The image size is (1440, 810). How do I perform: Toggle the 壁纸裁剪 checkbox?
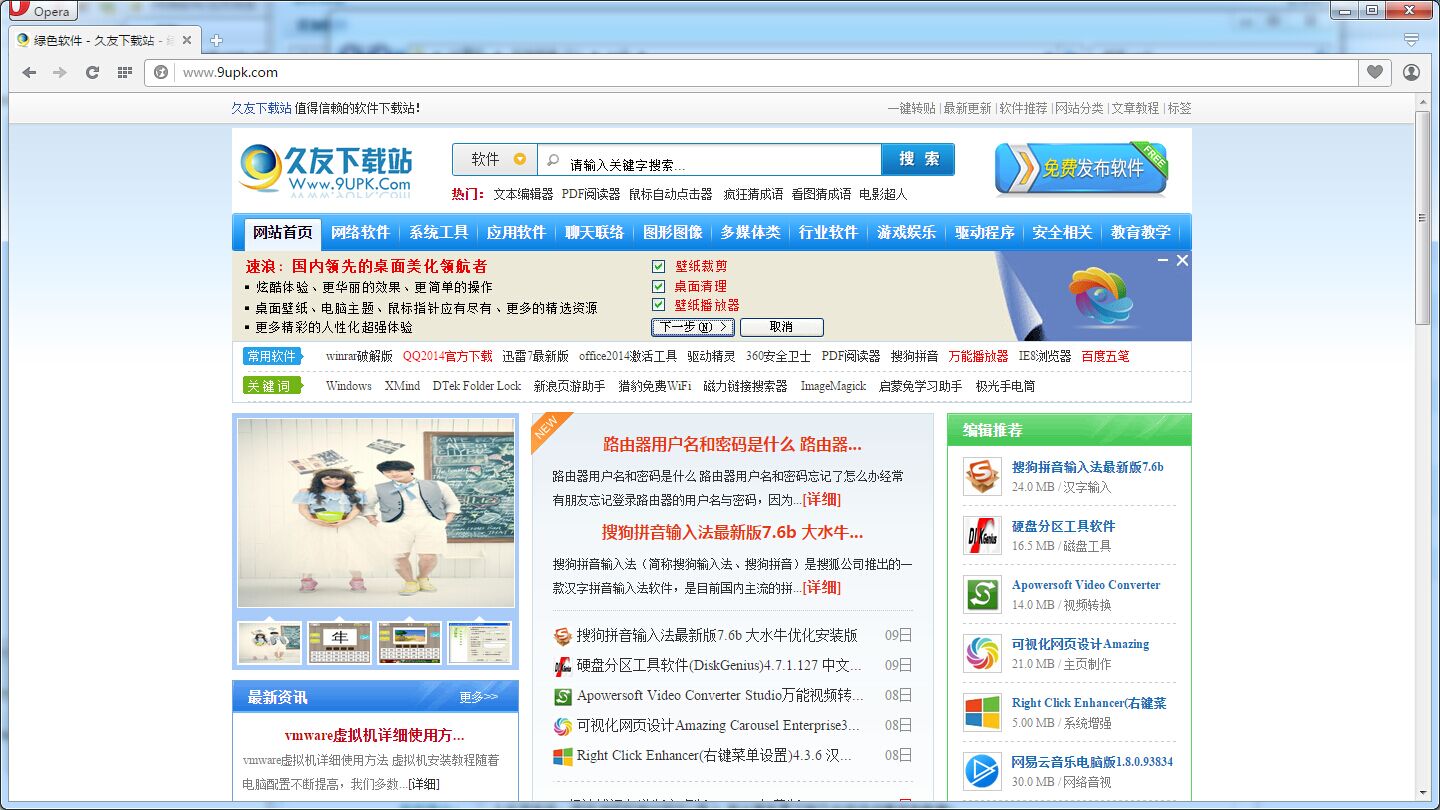click(x=658, y=266)
